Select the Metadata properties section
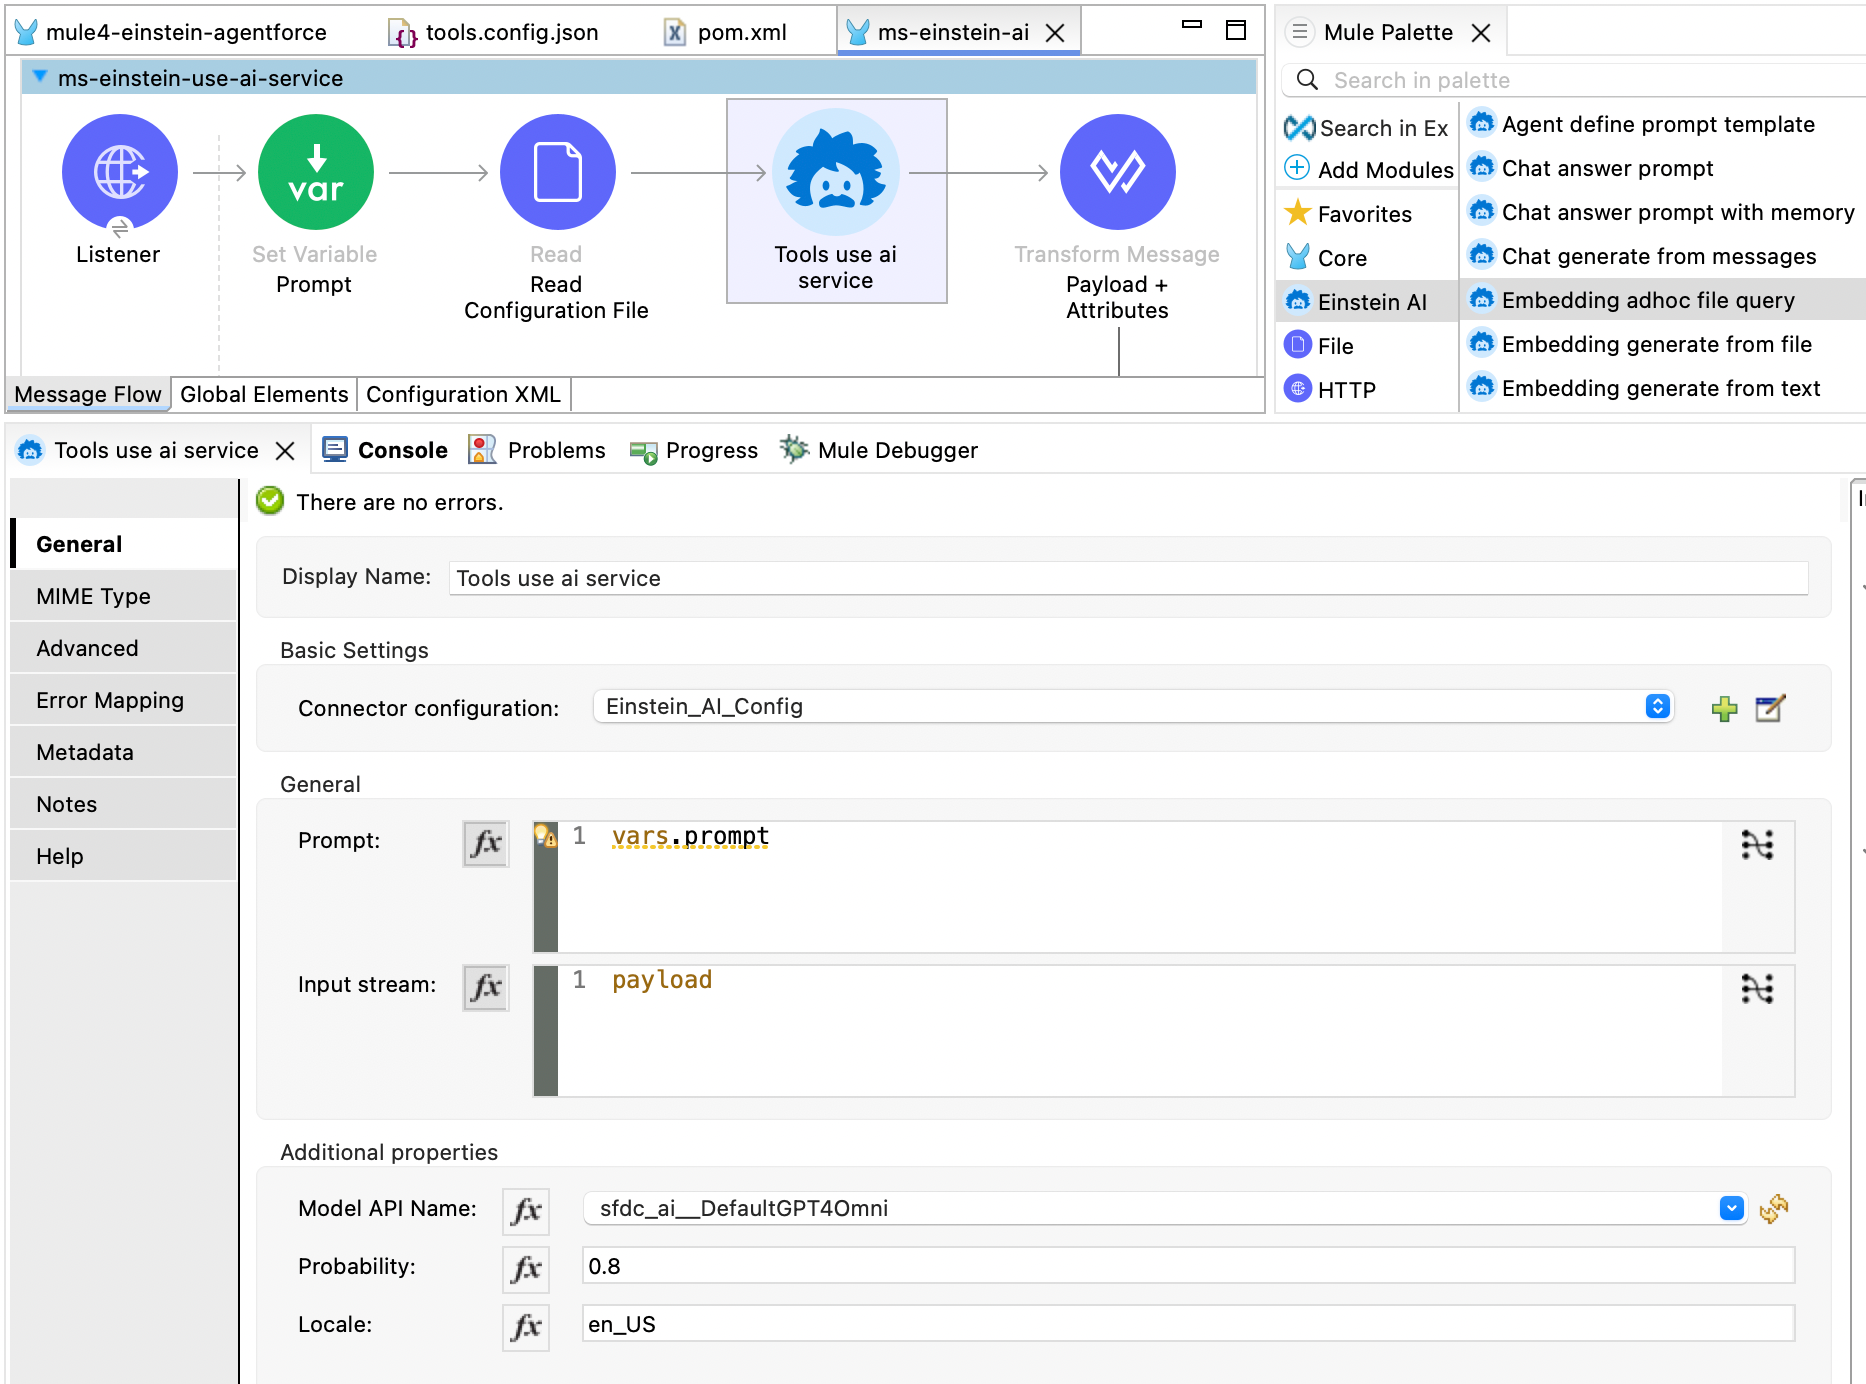The image size is (1866, 1384). point(124,752)
